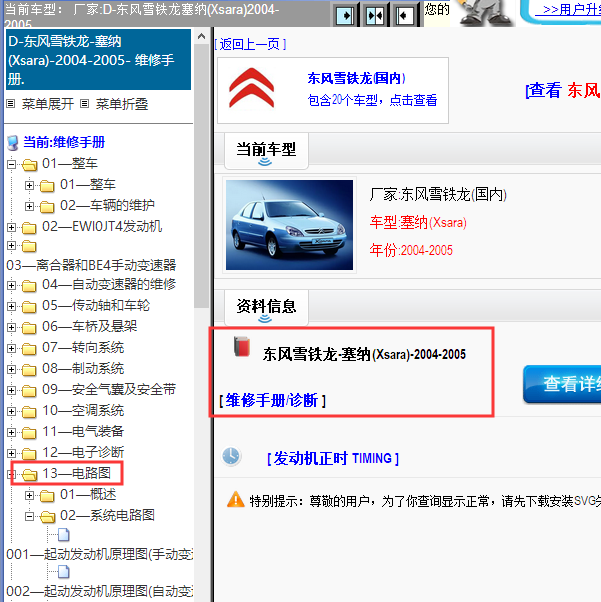
Task: Expand the 02—EWI0JT4发动机 tree node
Action: tap(12, 227)
